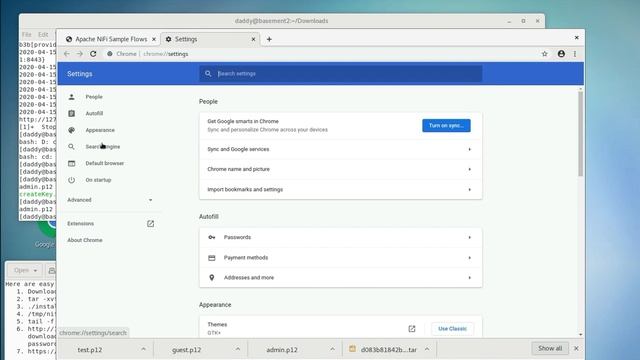Screen dimensions: 640x360
Task: Expand Sync and Google services row arrow
Action: (469, 149)
